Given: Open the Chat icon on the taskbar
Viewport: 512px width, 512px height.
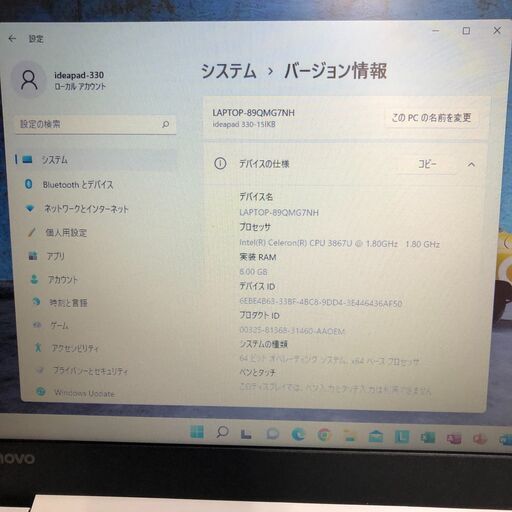Looking at the screenshot, I should point(273,434).
